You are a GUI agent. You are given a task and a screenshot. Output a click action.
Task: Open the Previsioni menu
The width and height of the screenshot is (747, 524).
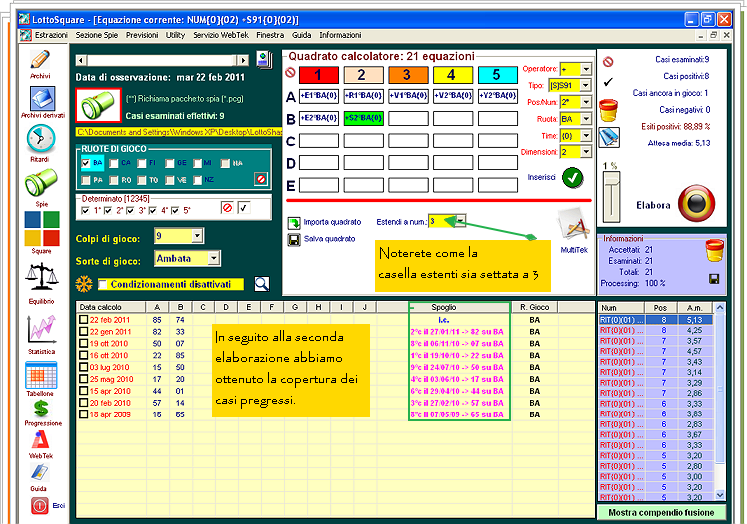pyautogui.click(x=142, y=35)
